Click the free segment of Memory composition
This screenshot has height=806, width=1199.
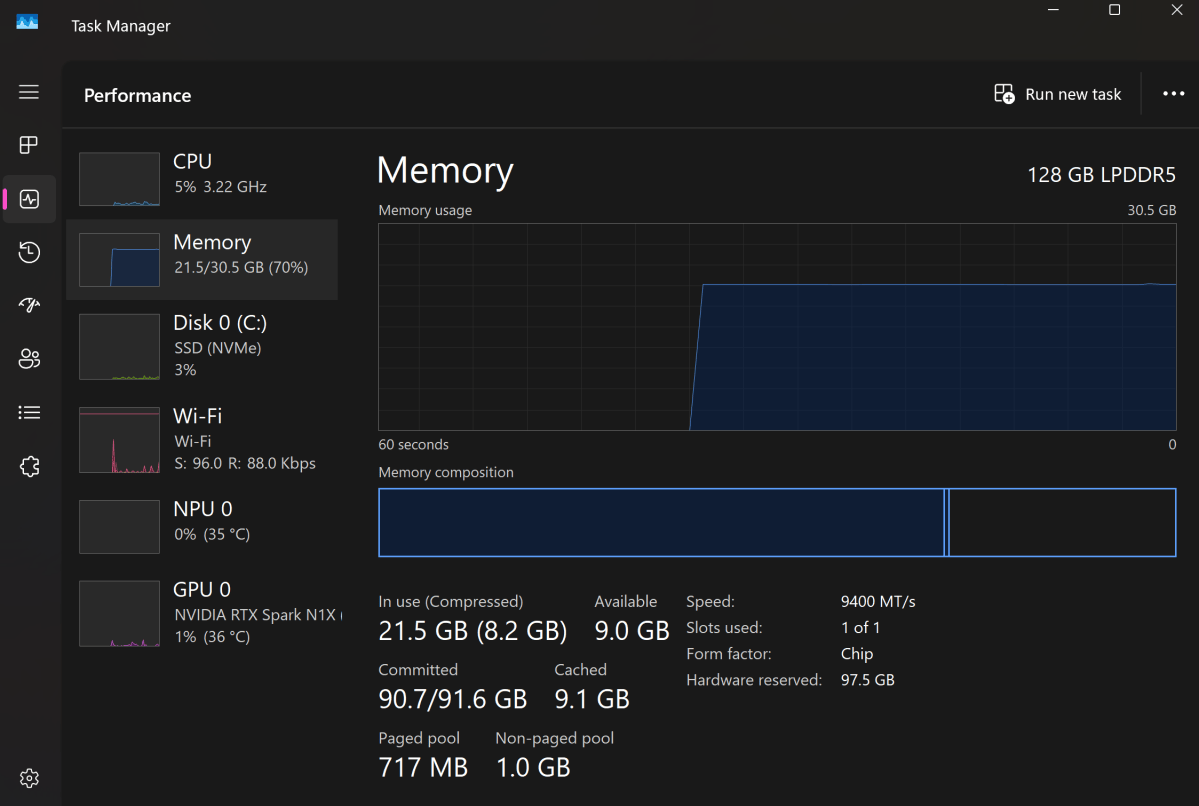(1062, 522)
